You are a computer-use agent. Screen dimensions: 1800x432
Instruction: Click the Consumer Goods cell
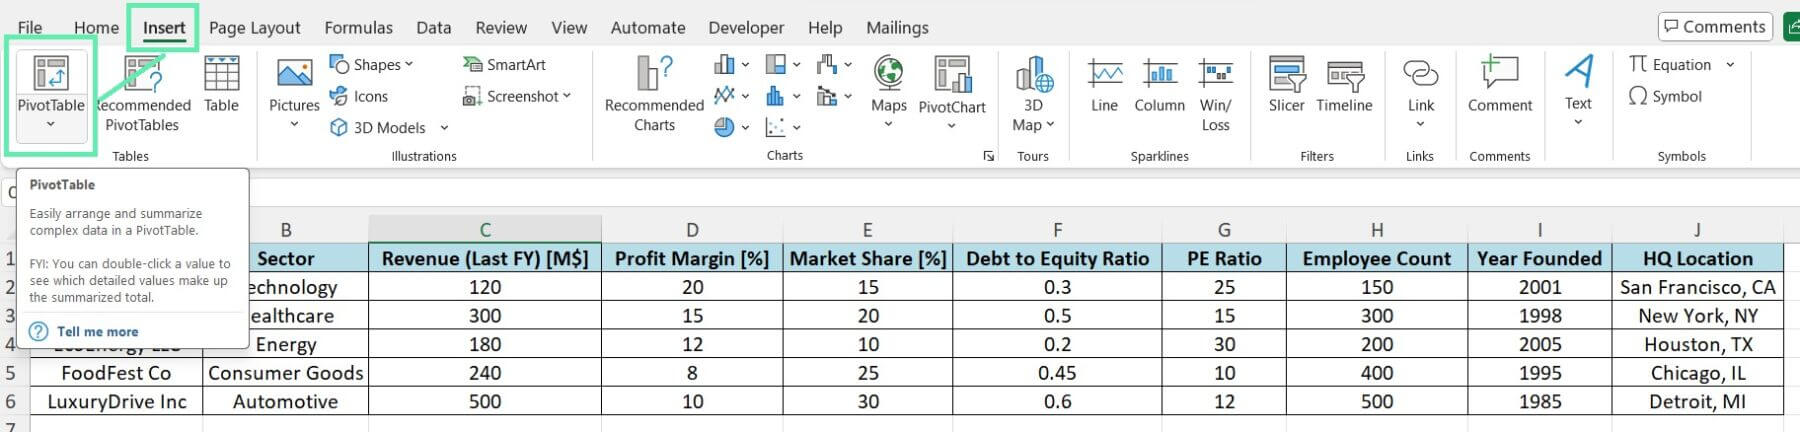pos(286,373)
